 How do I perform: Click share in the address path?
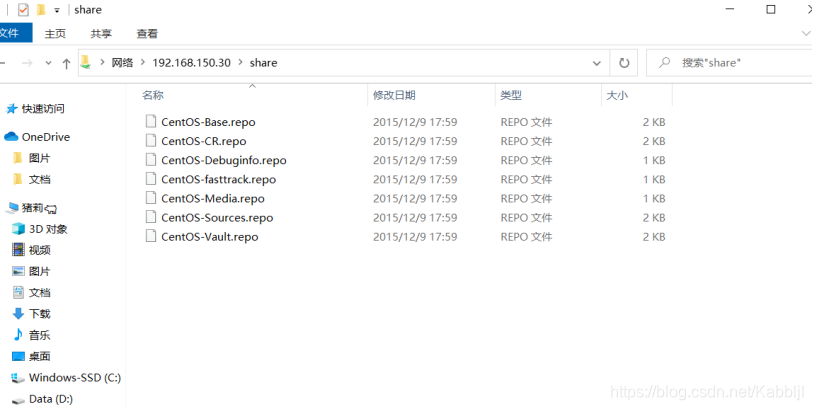[x=263, y=63]
